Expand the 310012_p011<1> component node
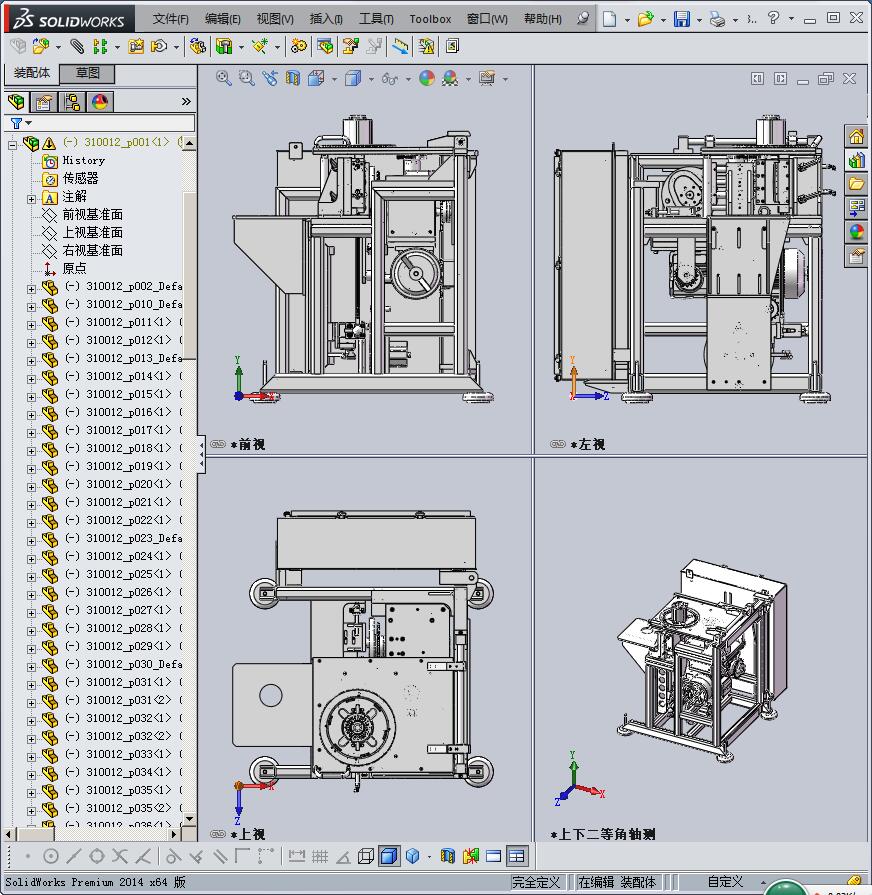The height and width of the screenshot is (895, 872). (32, 323)
